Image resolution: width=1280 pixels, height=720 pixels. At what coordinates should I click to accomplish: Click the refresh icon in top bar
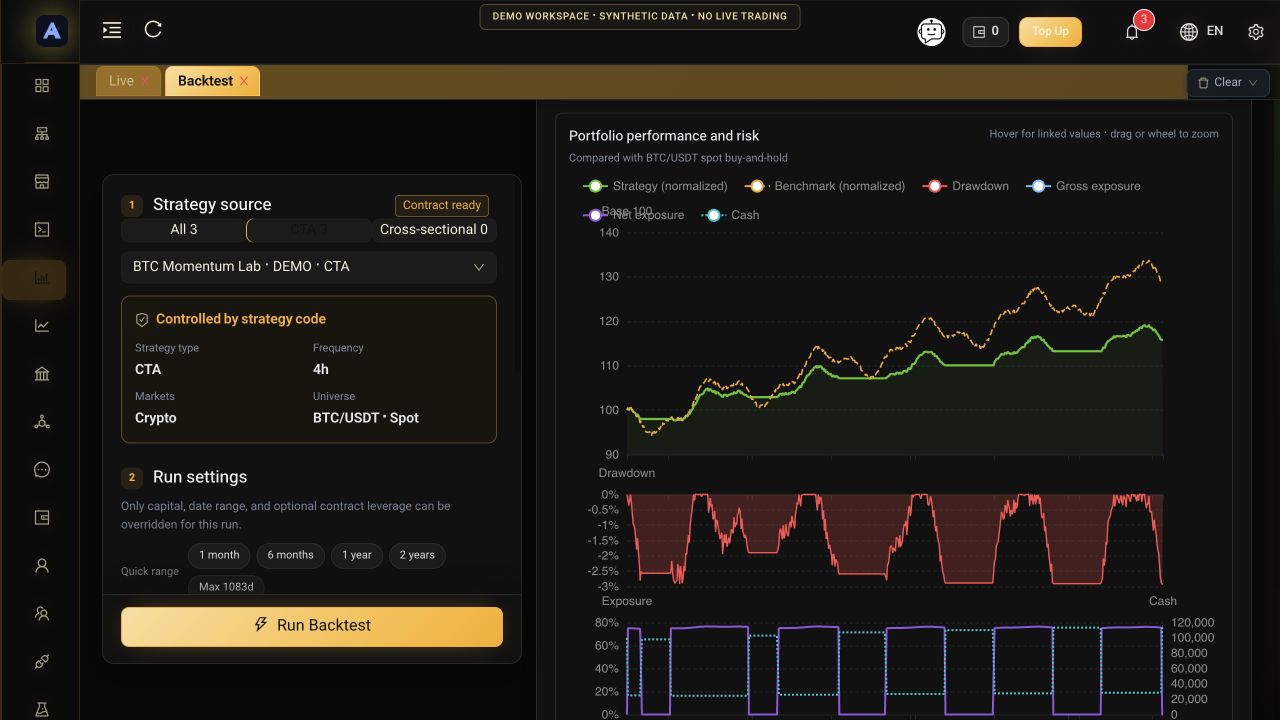(x=153, y=30)
